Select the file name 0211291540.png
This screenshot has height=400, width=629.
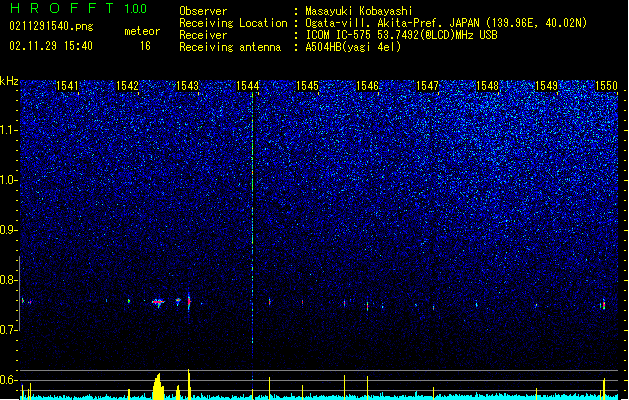pyautogui.click(x=51, y=27)
